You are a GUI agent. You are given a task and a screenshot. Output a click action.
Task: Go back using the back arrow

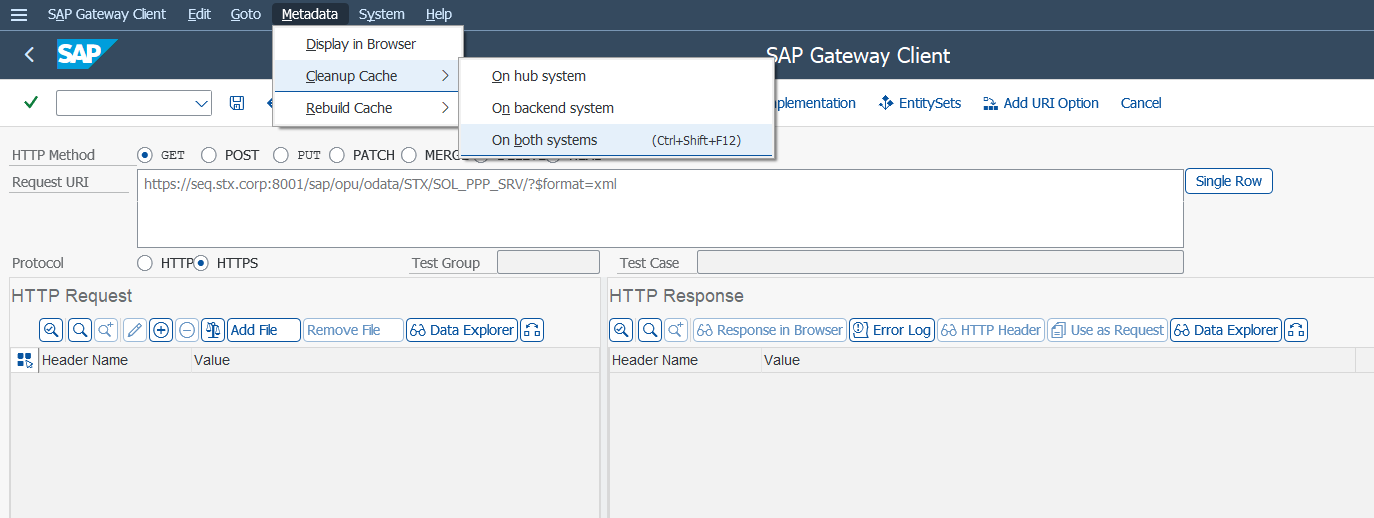click(29, 55)
